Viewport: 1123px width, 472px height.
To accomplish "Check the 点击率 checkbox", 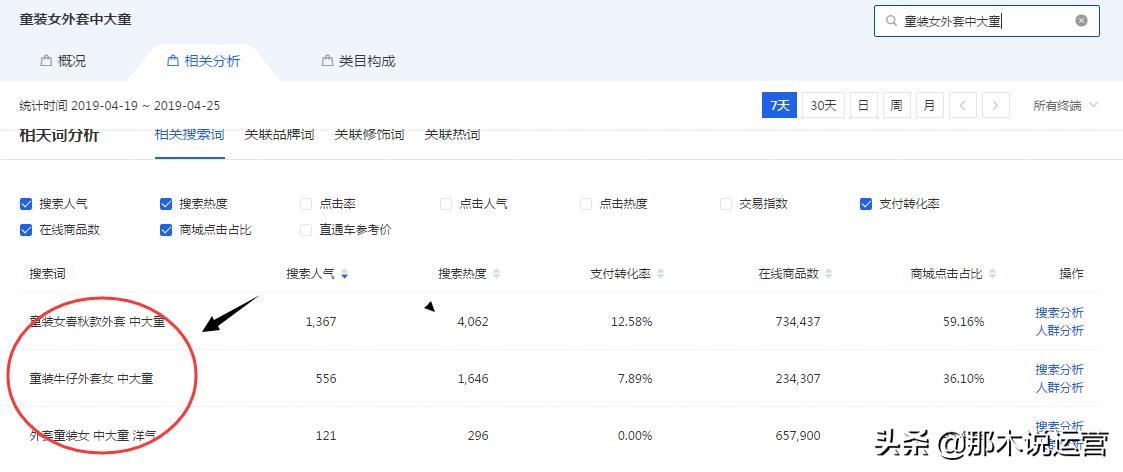I will click(x=306, y=204).
